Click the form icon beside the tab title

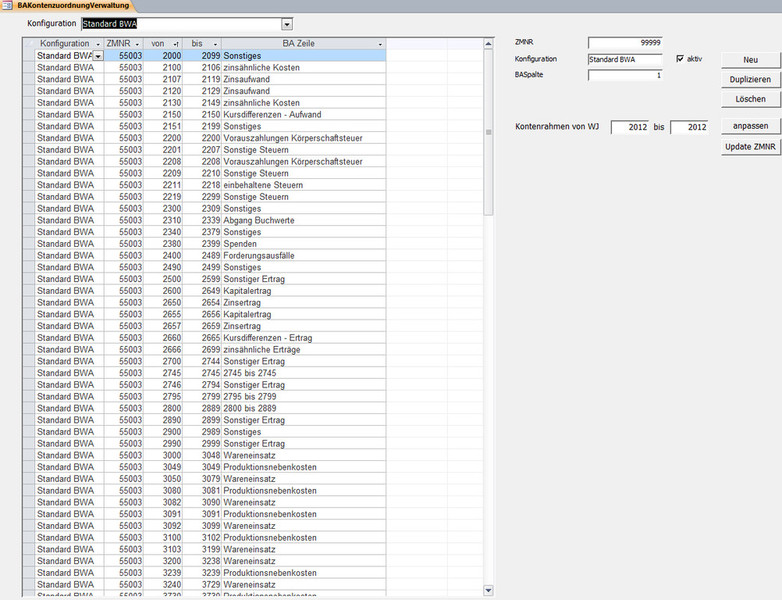pyautogui.click(x=7, y=5)
